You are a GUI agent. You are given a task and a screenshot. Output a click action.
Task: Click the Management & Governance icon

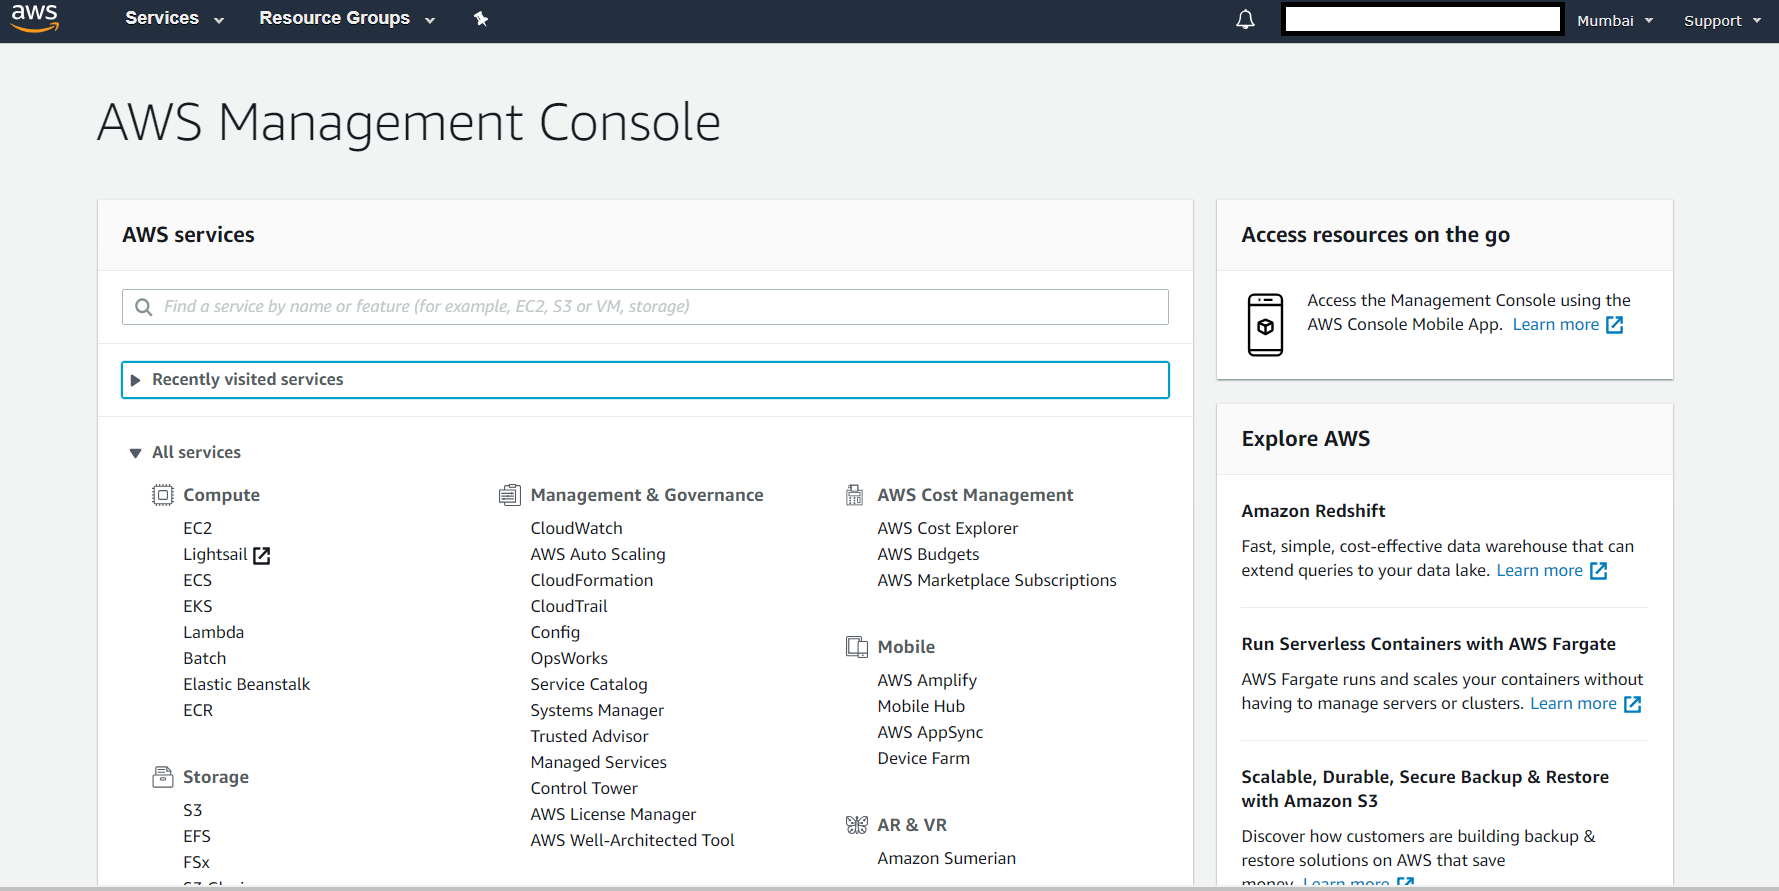[x=510, y=495]
